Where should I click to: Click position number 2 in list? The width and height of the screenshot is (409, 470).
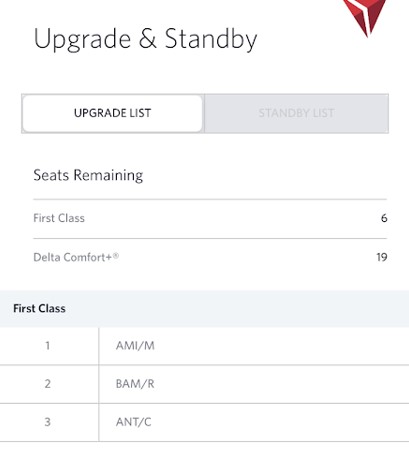48,384
